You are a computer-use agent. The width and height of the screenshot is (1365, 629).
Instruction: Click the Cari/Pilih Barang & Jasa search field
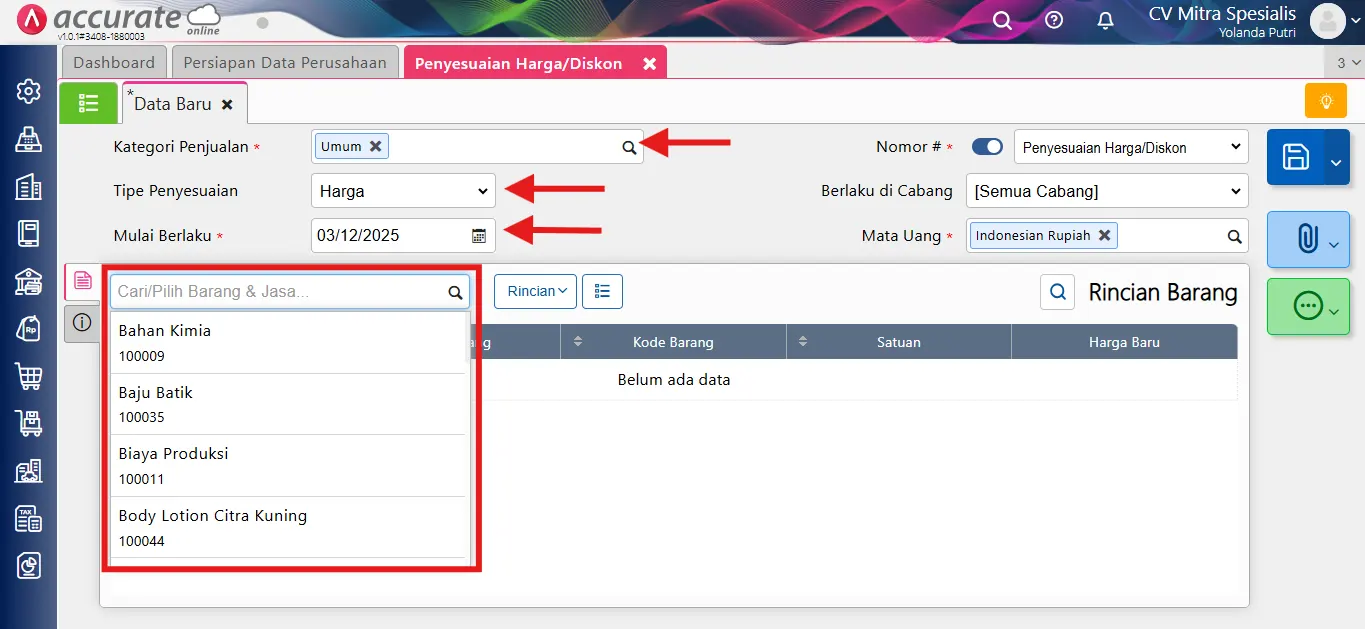coord(278,292)
